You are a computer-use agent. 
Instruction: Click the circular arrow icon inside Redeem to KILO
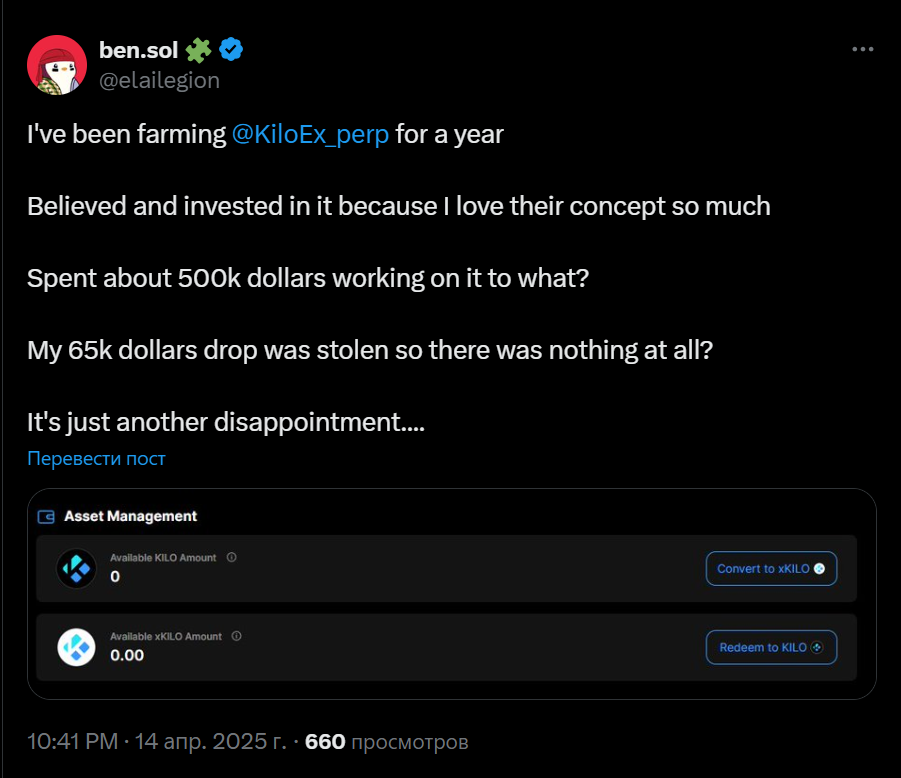pos(815,647)
